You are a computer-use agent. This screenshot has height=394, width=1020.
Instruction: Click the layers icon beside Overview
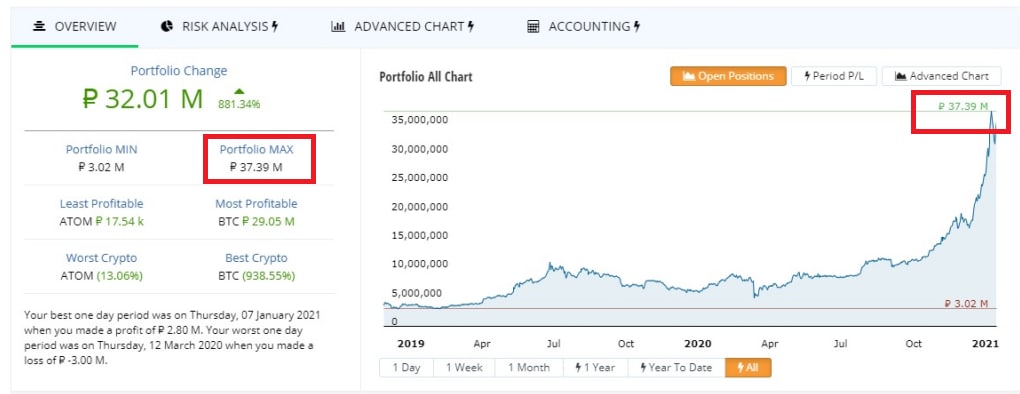(39, 27)
